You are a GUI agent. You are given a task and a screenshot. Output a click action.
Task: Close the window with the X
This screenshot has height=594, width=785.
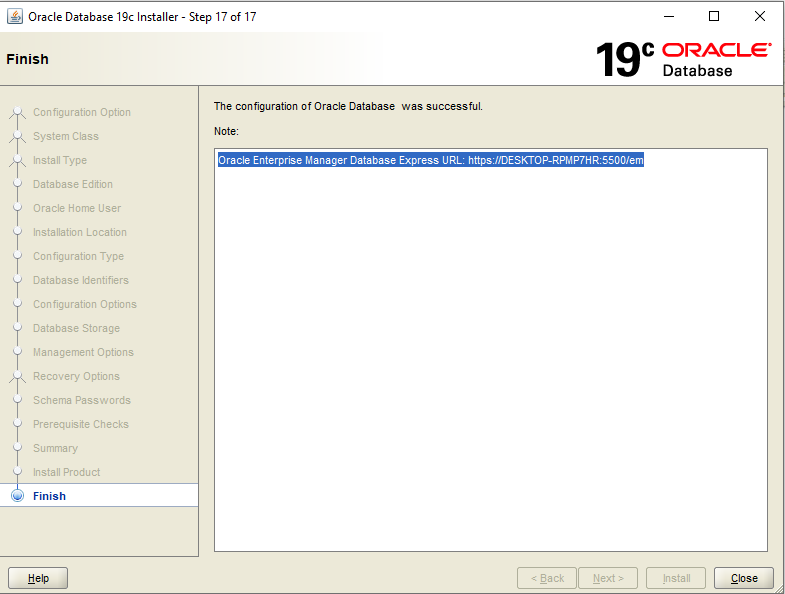coord(759,17)
